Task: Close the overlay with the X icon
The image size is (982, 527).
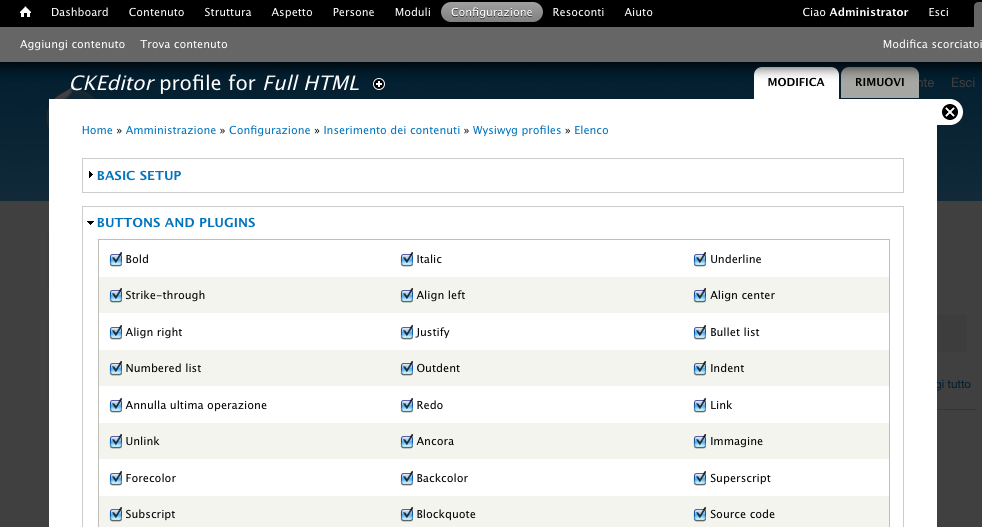Action: coord(949,112)
